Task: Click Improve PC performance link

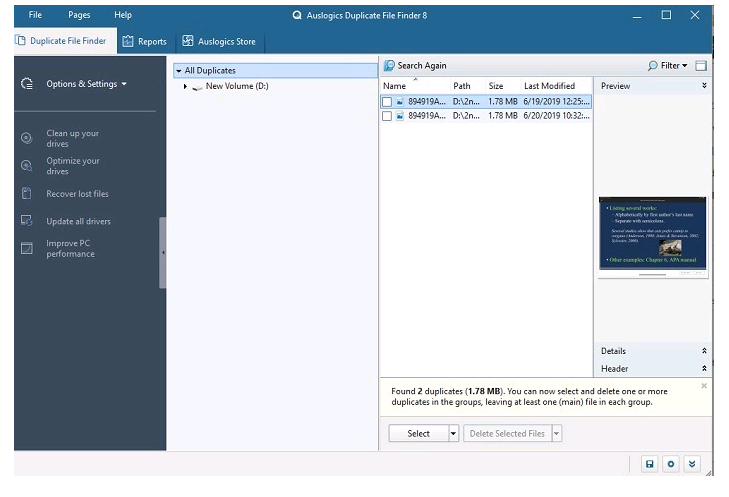Action: click(70, 248)
